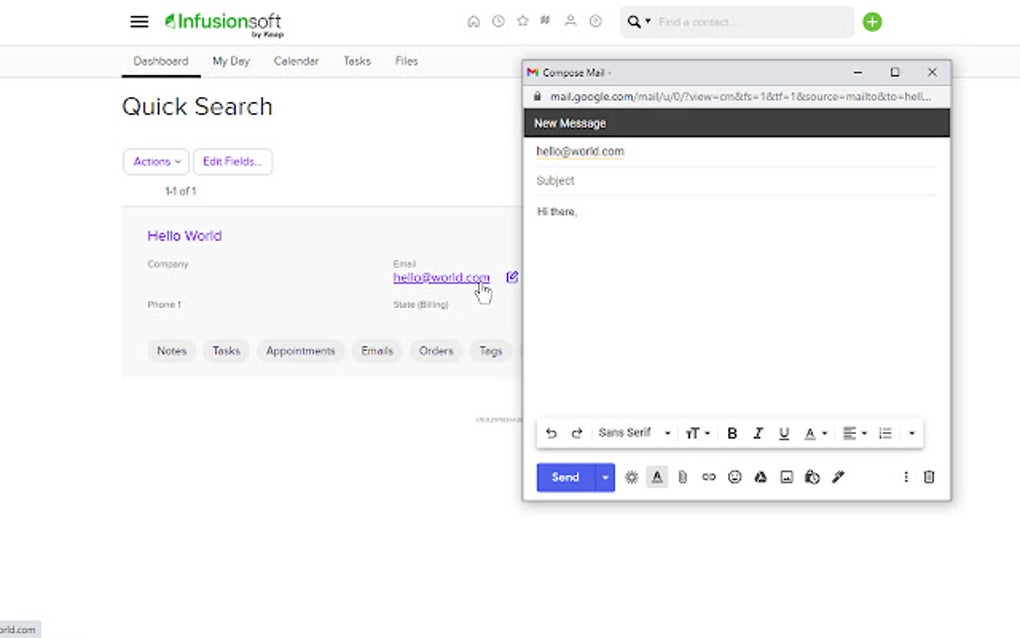The width and height of the screenshot is (1020, 638).
Task: Toggle underline formatting
Action: pyautogui.click(x=784, y=433)
